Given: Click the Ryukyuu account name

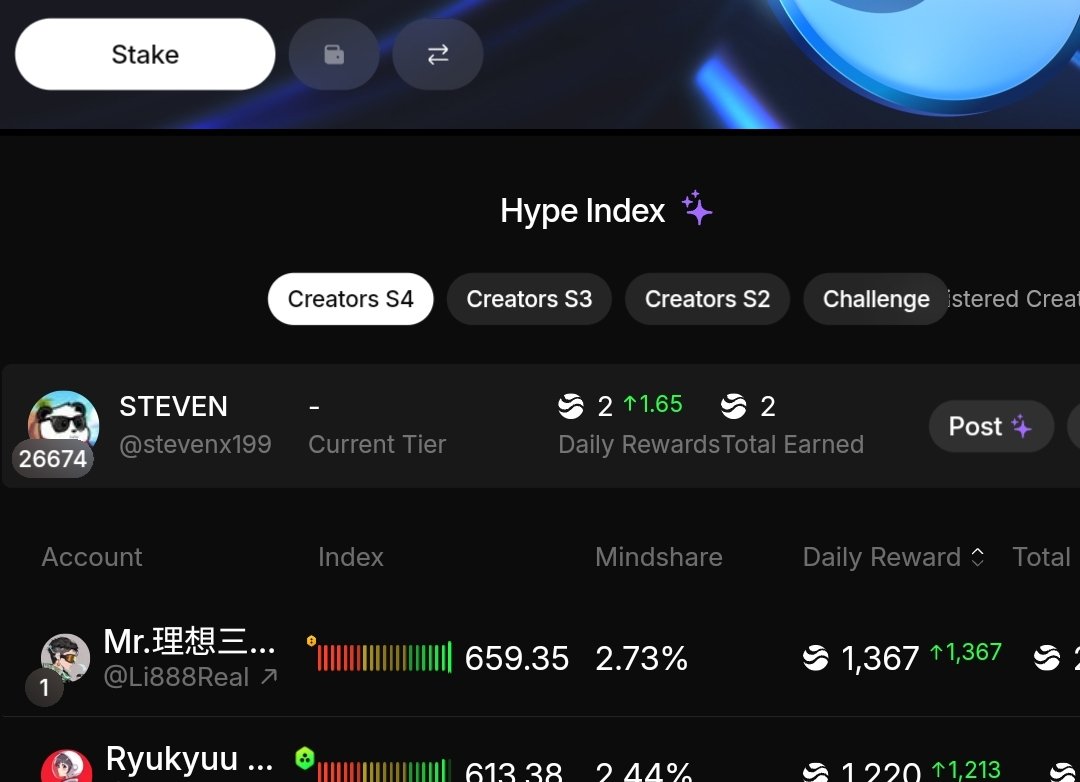Looking at the screenshot, I should point(189,759).
